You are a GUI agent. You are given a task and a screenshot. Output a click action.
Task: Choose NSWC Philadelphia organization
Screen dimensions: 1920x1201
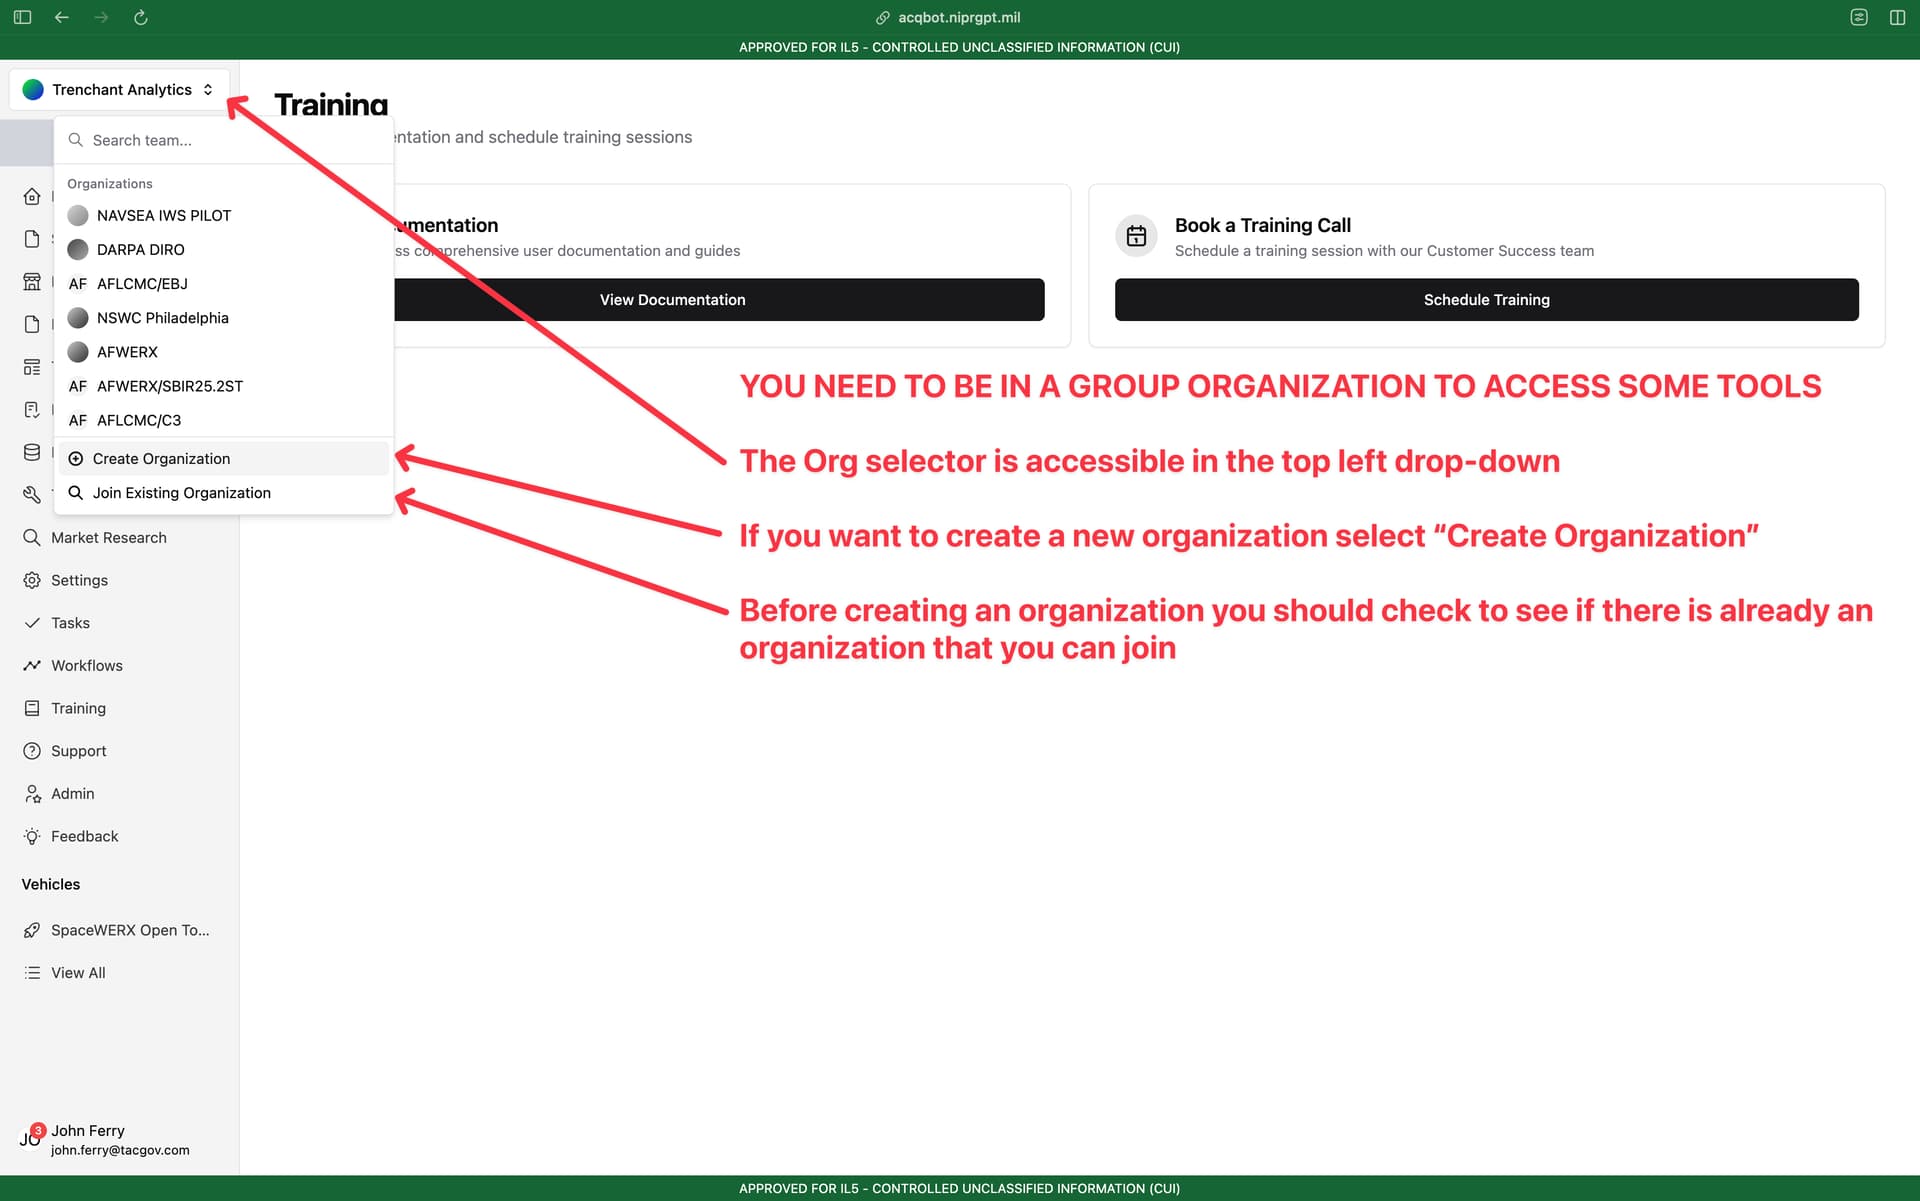coord(223,318)
